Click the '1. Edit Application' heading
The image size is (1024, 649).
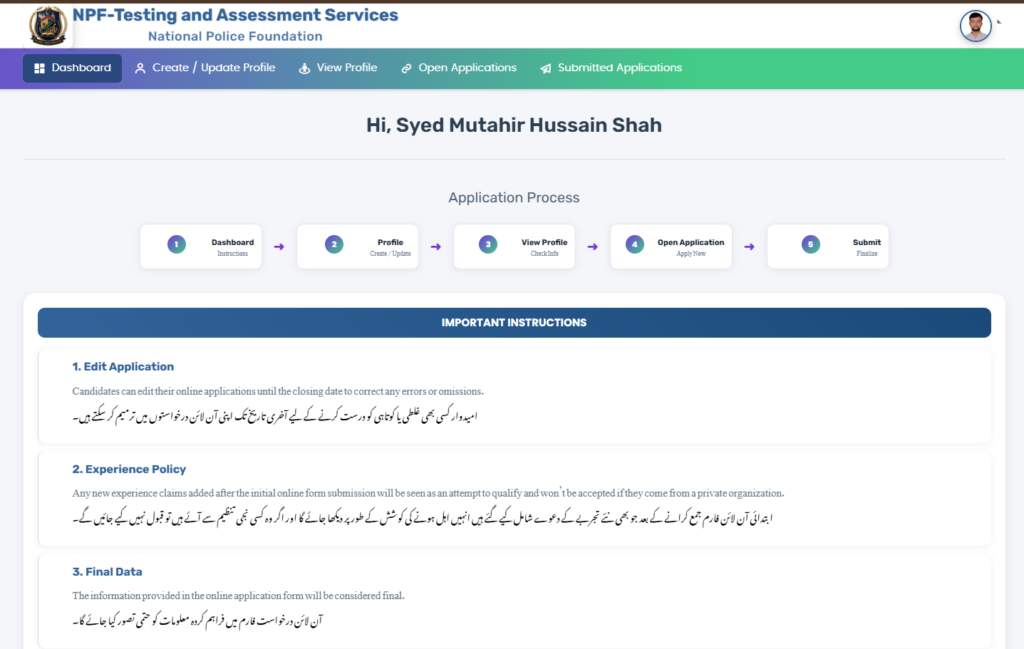tap(123, 367)
